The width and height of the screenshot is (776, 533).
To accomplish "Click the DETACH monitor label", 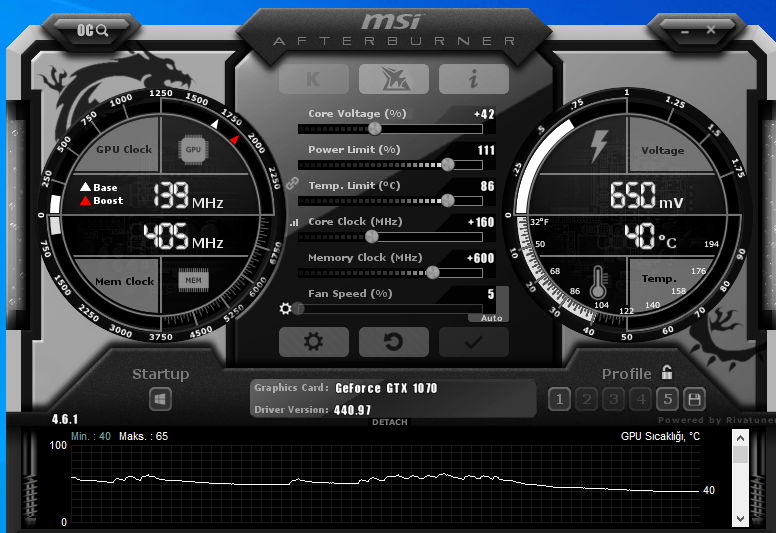I will click(x=389, y=422).
